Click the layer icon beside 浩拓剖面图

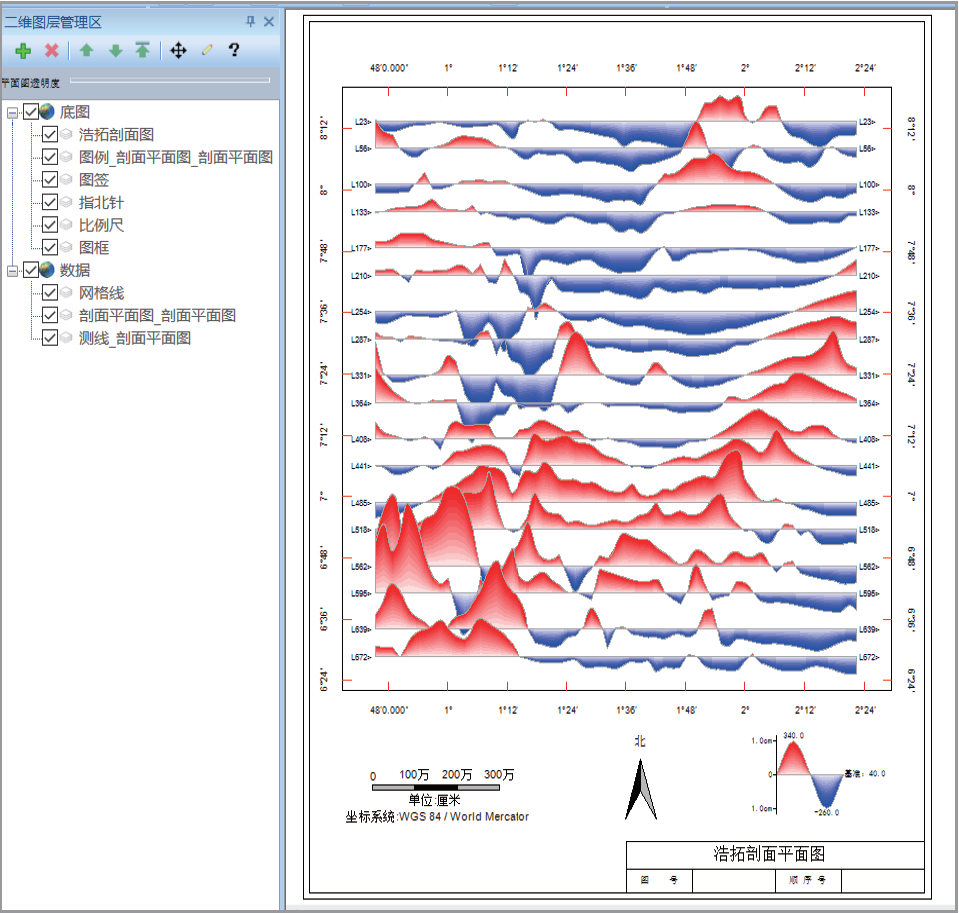67,135
